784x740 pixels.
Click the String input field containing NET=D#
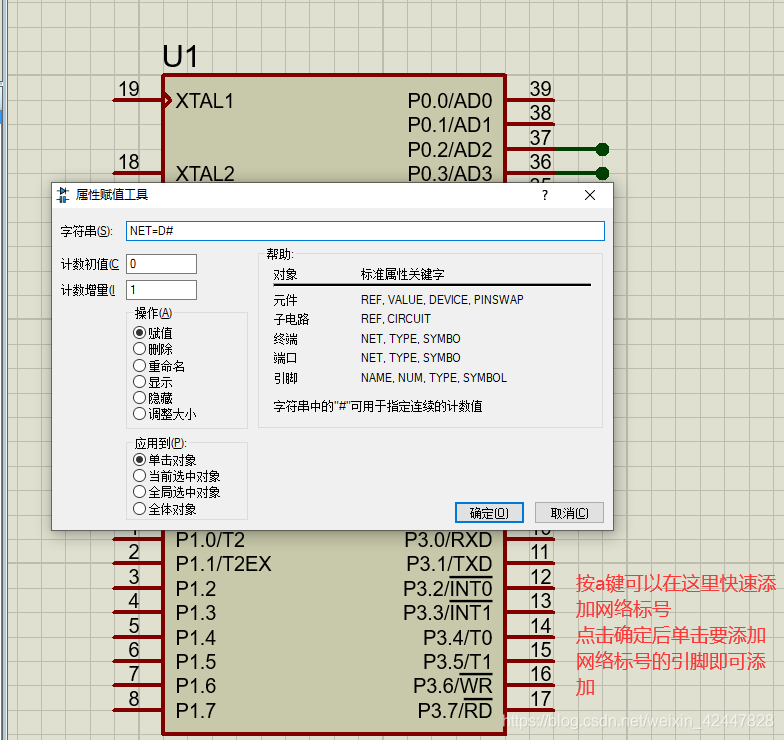point(365,231)
